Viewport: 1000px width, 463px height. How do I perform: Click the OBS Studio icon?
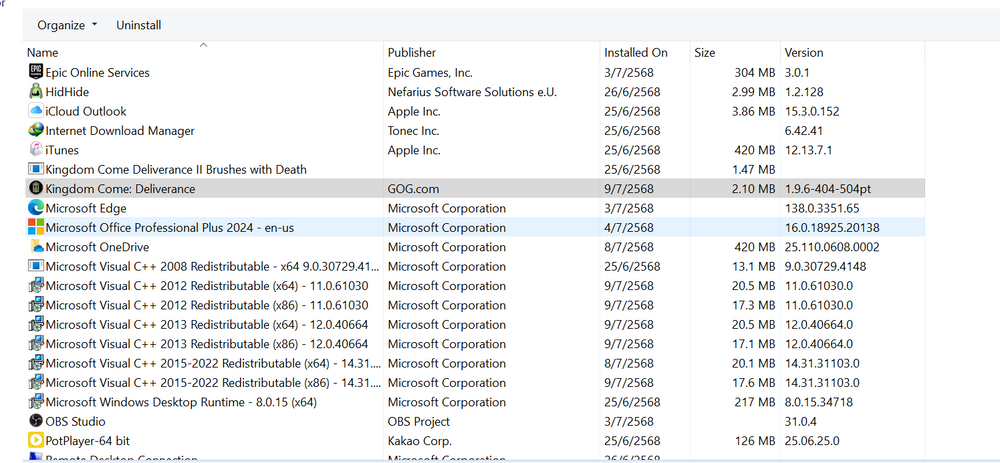click(x=36, y=422)
